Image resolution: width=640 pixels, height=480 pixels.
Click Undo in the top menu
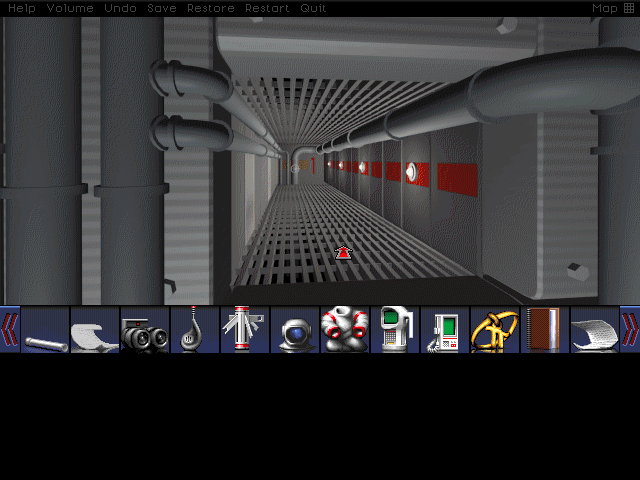pyautogui.click(x=120, y=8)
